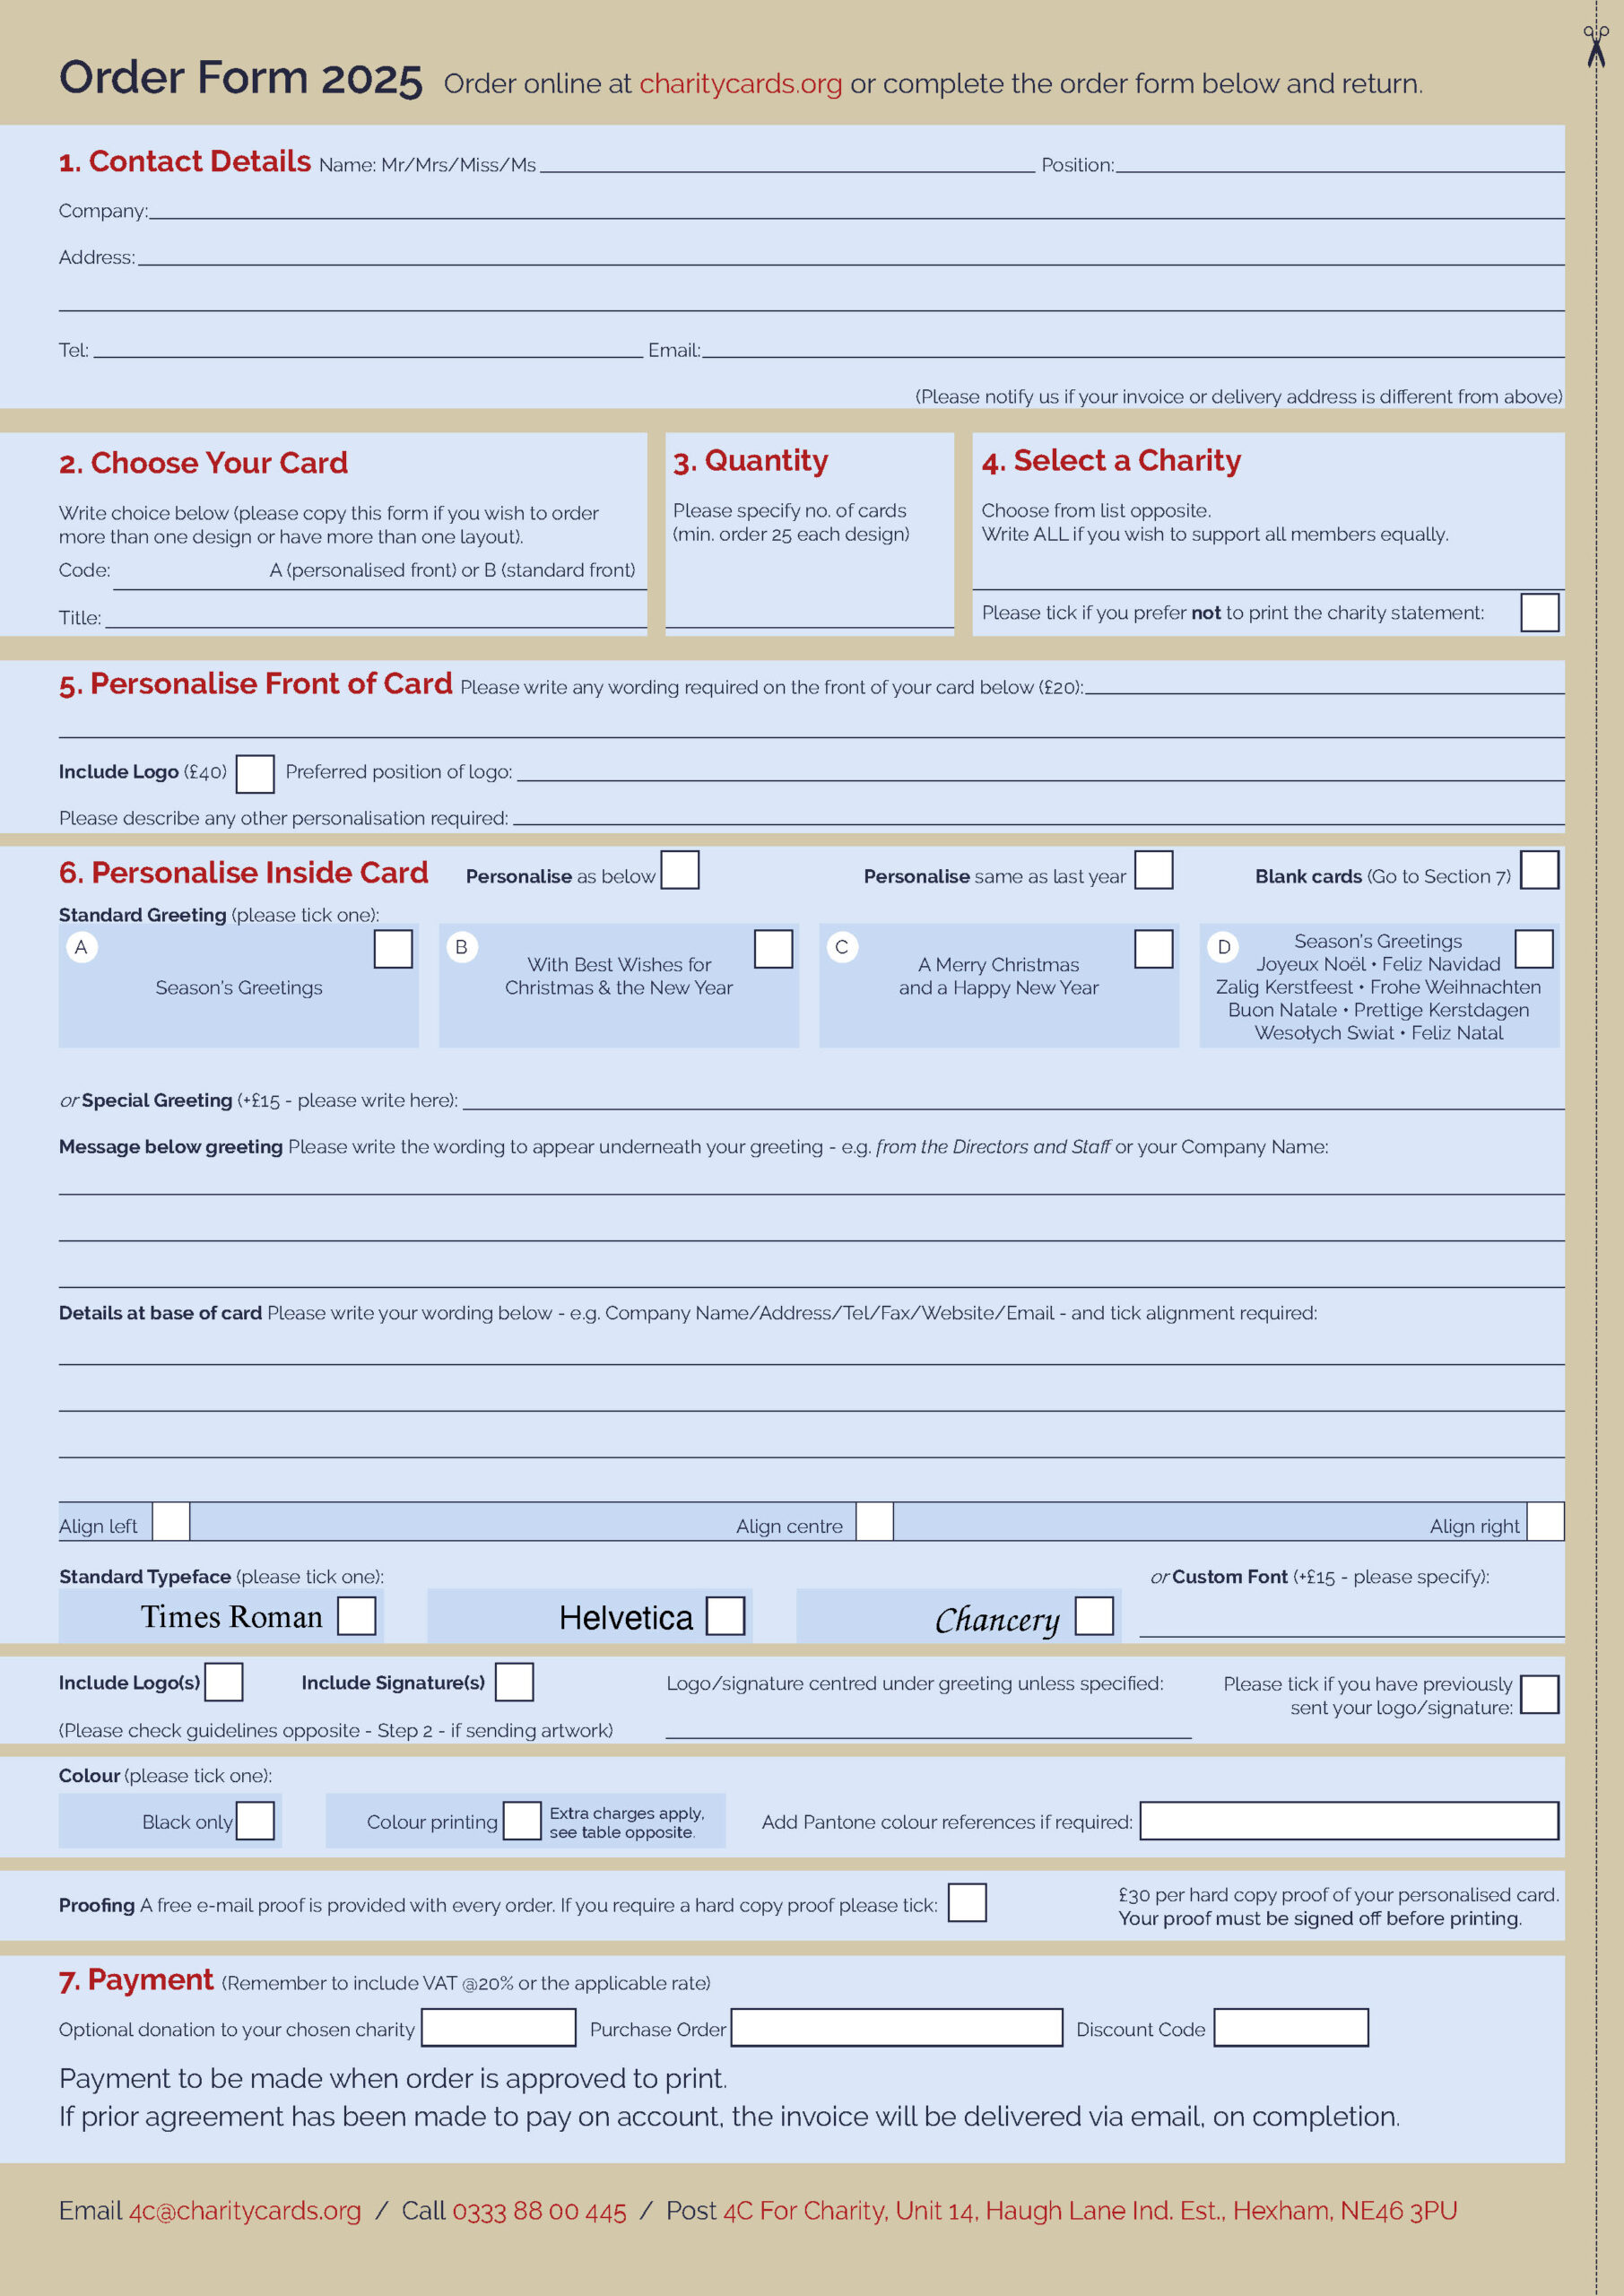Screen dimensions: 1624x2296
Task: Tick prefer not to print charity statement
Action: [1540, 612]
